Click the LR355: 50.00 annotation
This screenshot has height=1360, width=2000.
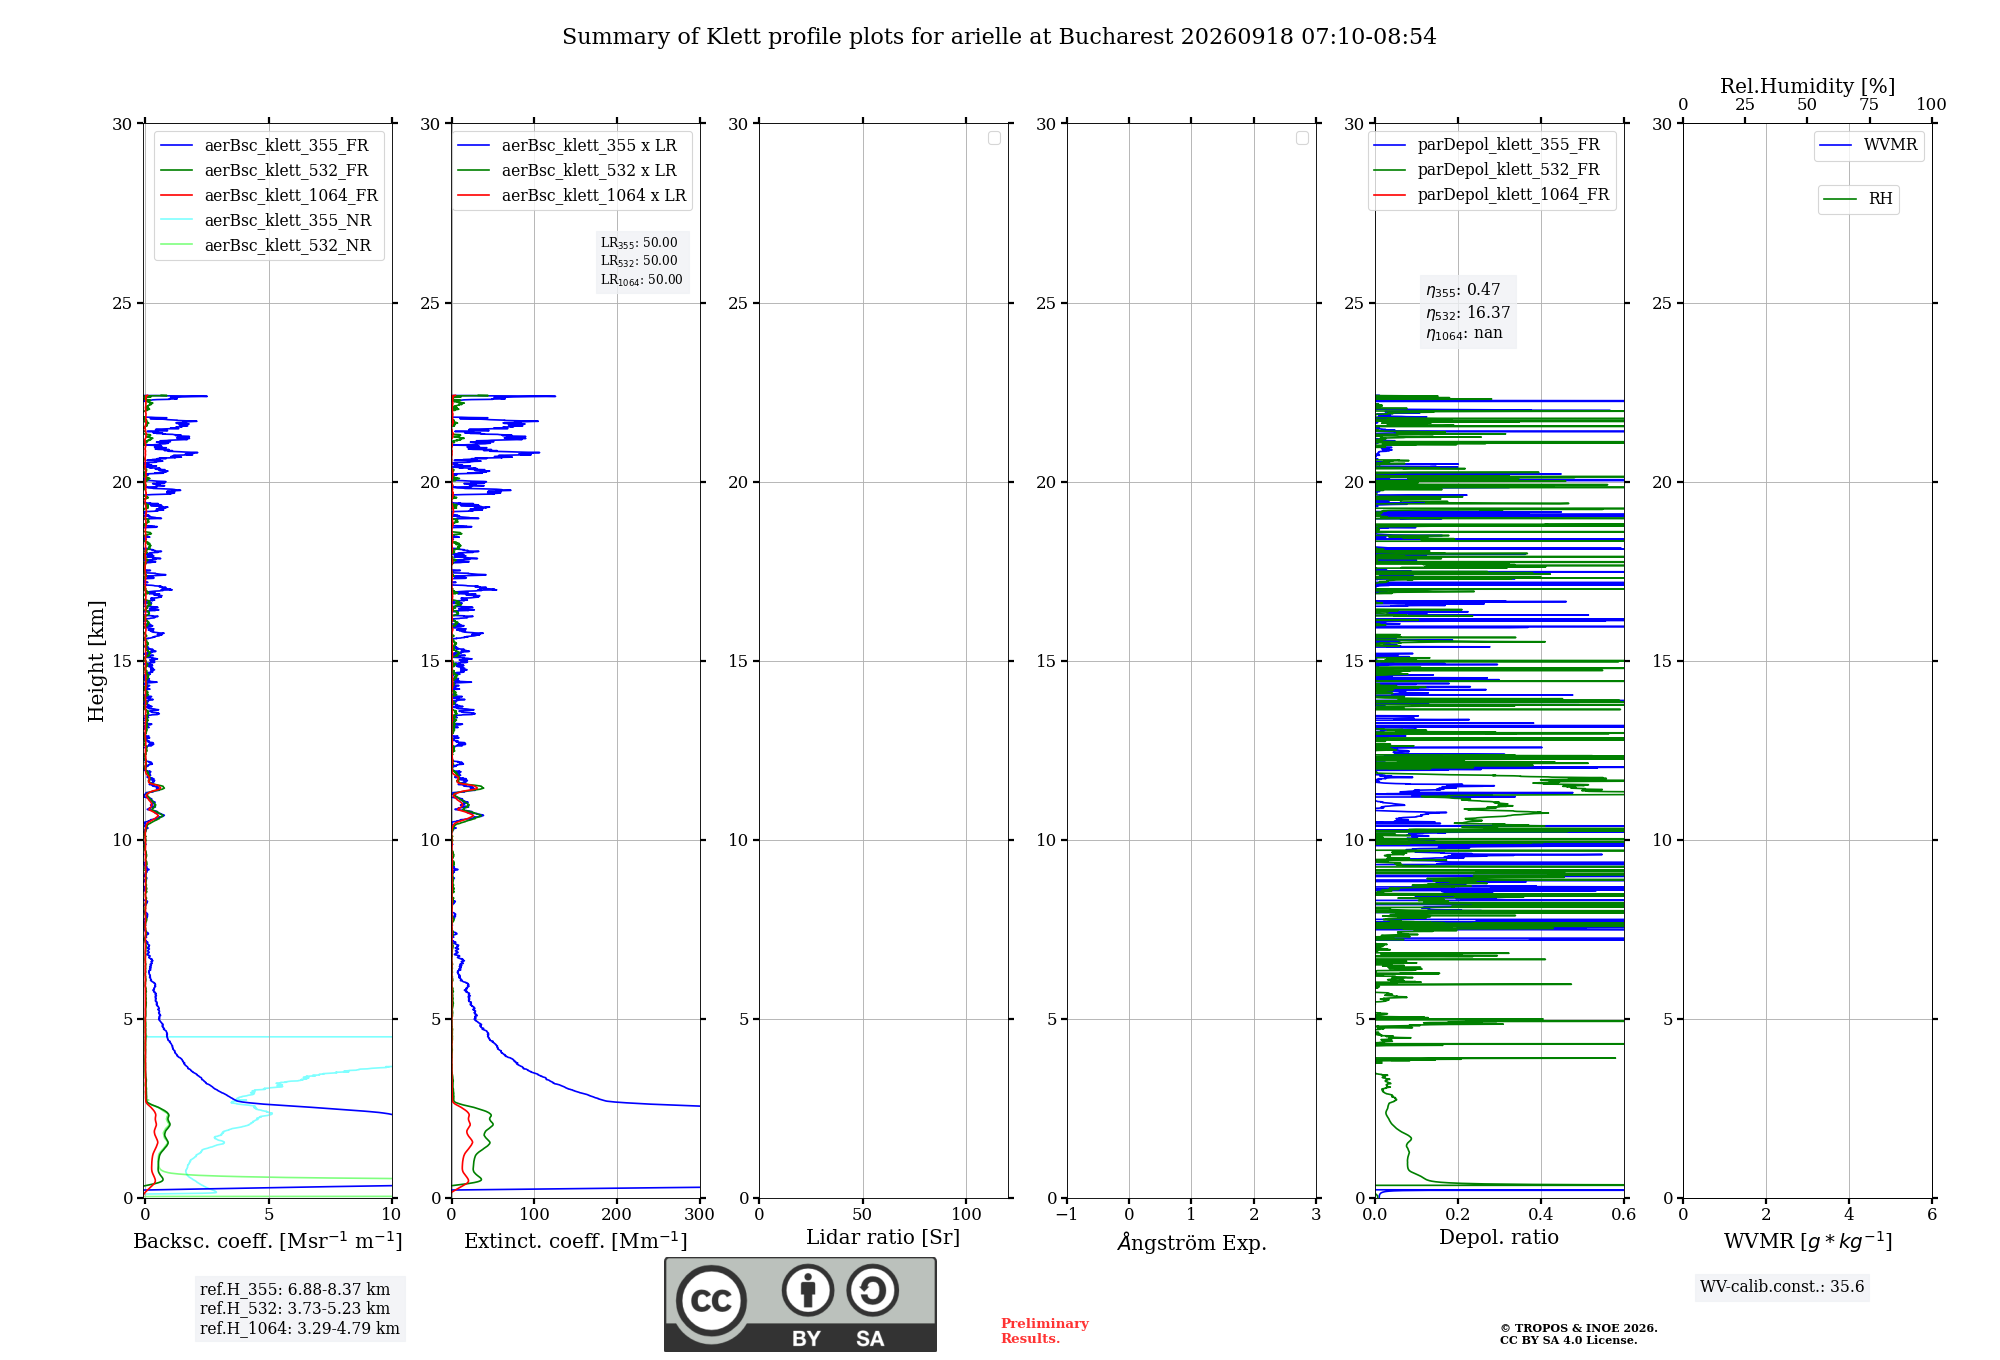click(x=639, y=243)
